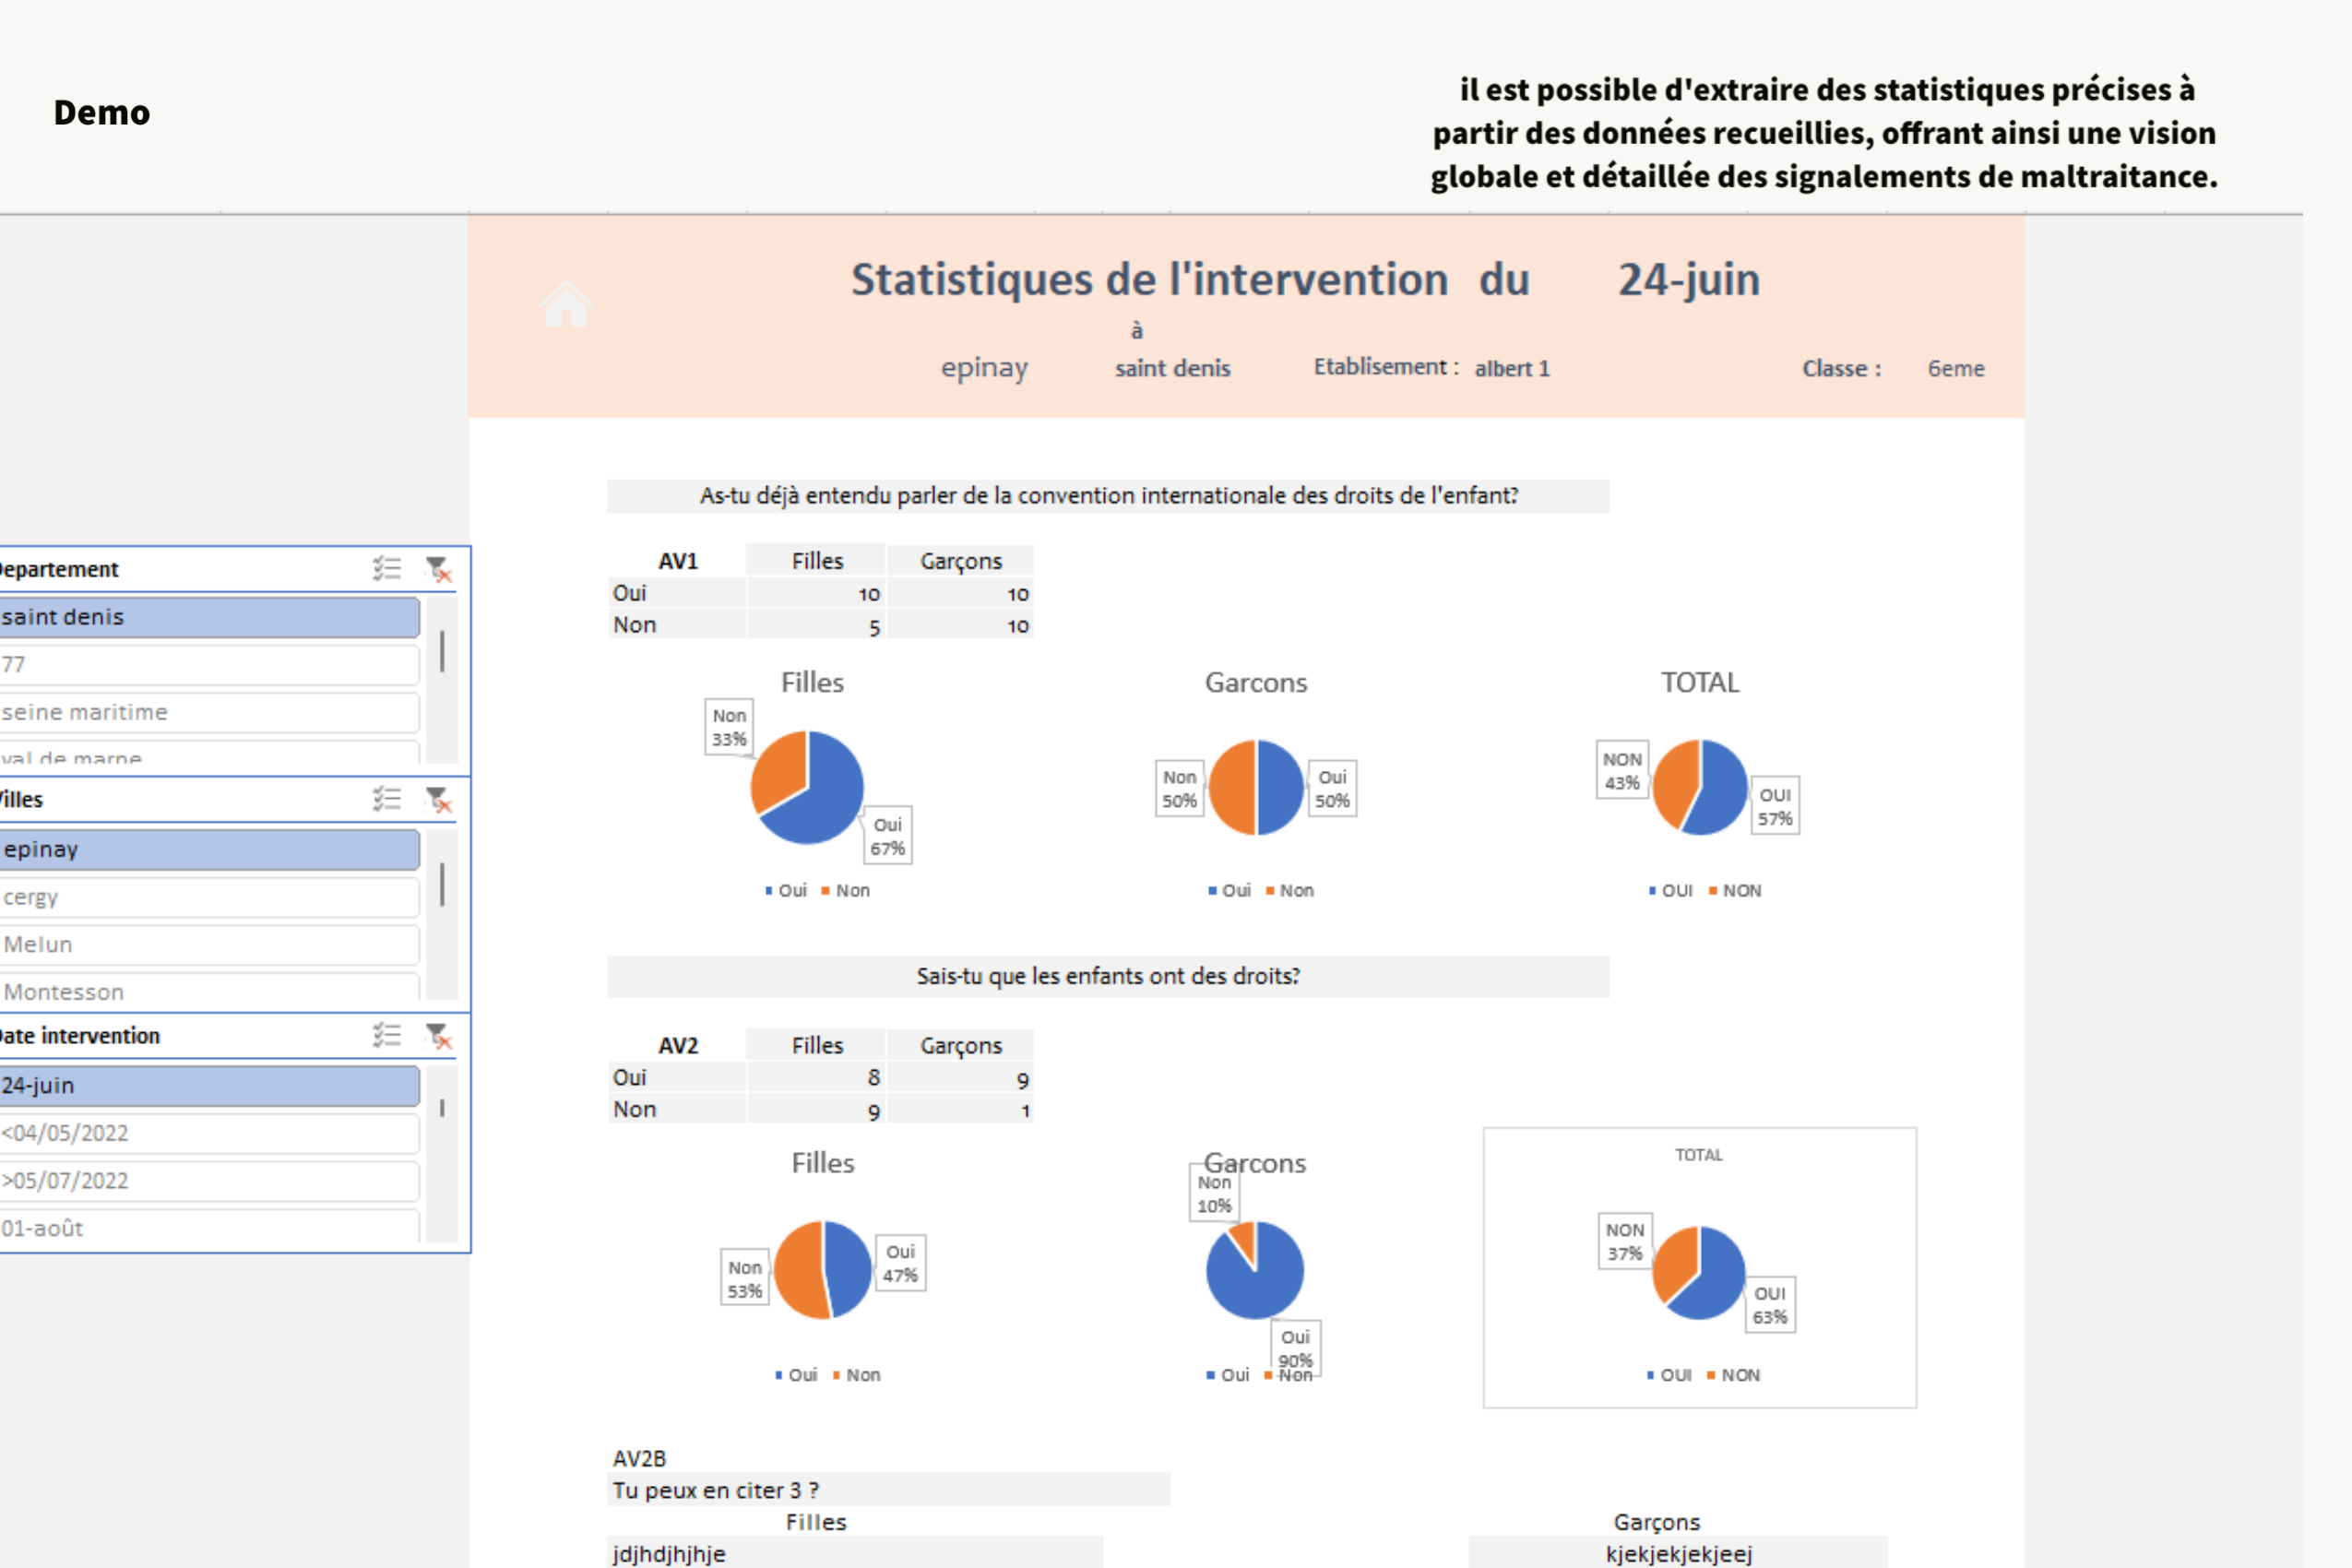Select 01-août in the Date intervention slicer
This screenshot has height=1568, width=2352.
(x=209, y=1227)
